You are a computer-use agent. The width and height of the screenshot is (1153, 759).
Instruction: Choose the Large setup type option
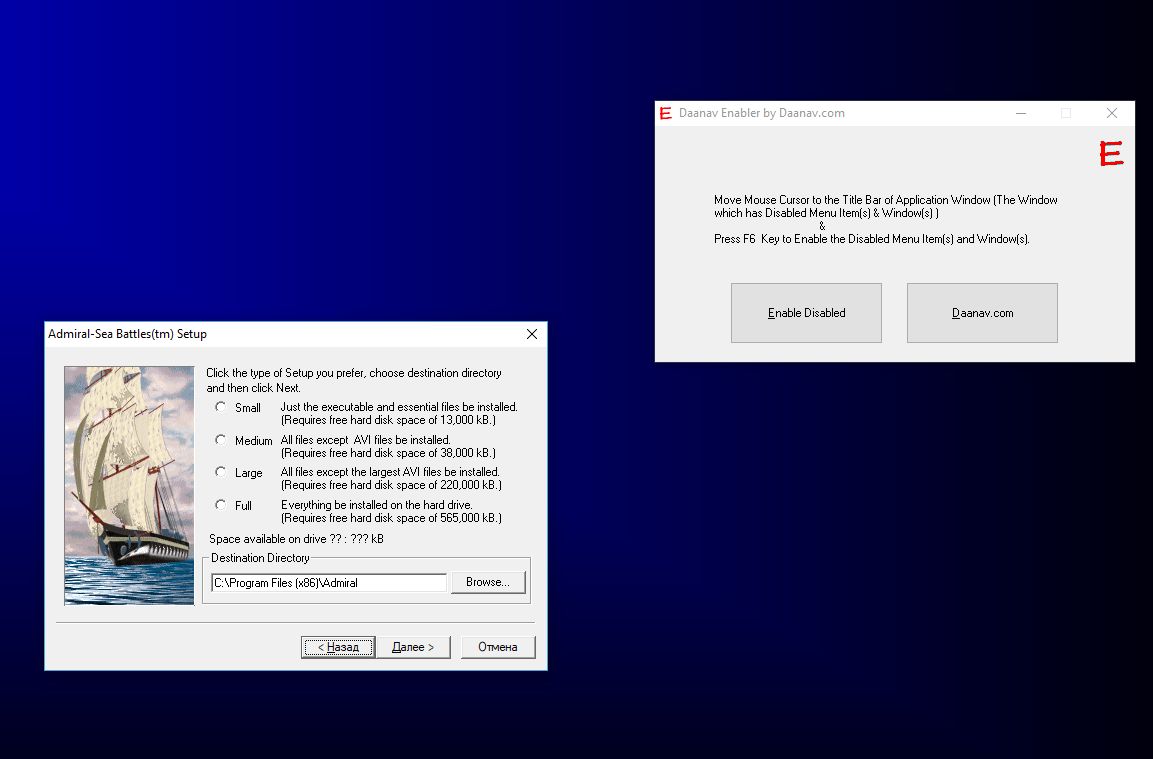(x=221, y=472)
